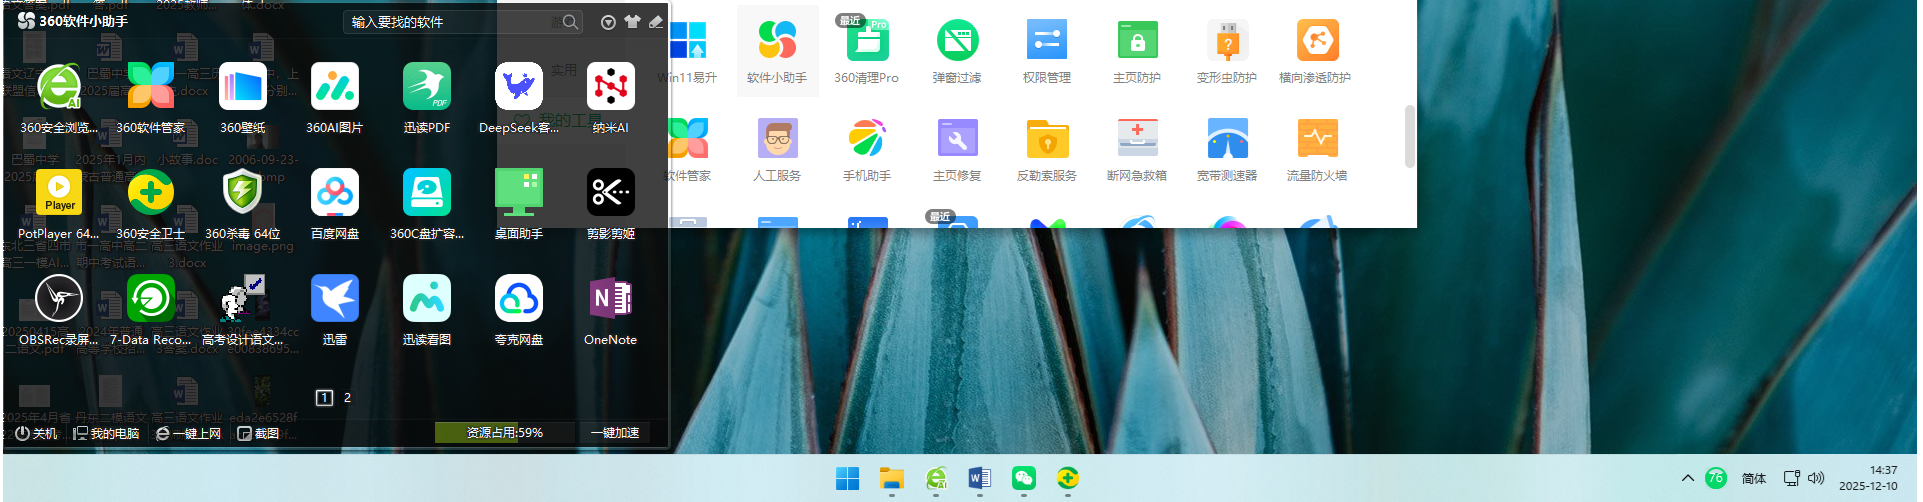Open the dropdown menu icon beside the search box
Screen dimensions: 1923x502
tap(608, 22)
